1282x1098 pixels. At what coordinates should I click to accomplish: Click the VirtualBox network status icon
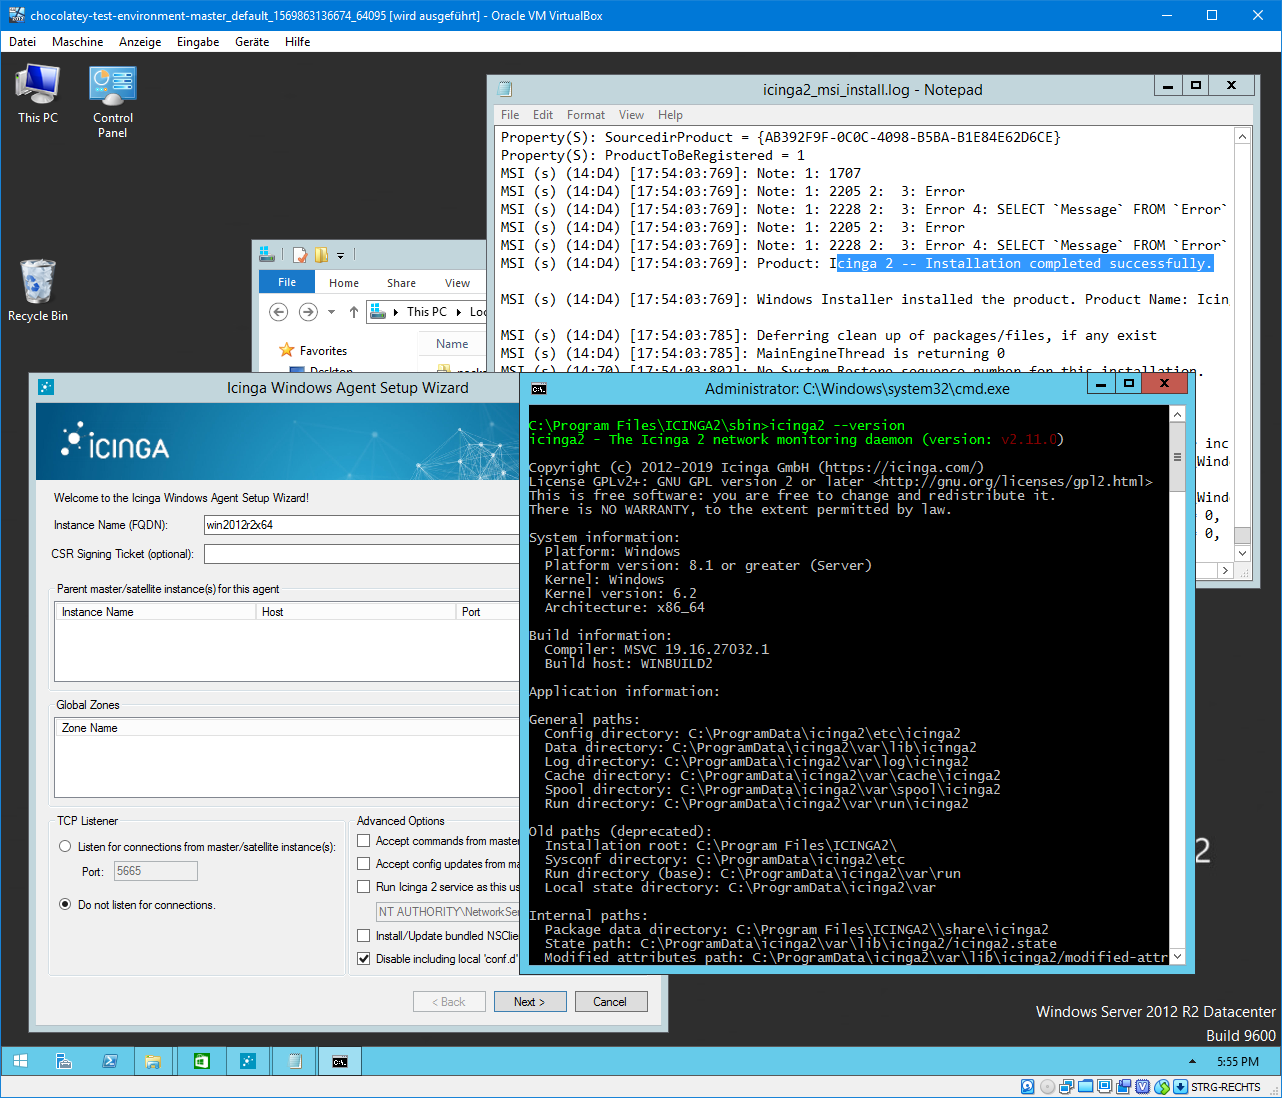pos(1066,1087)
